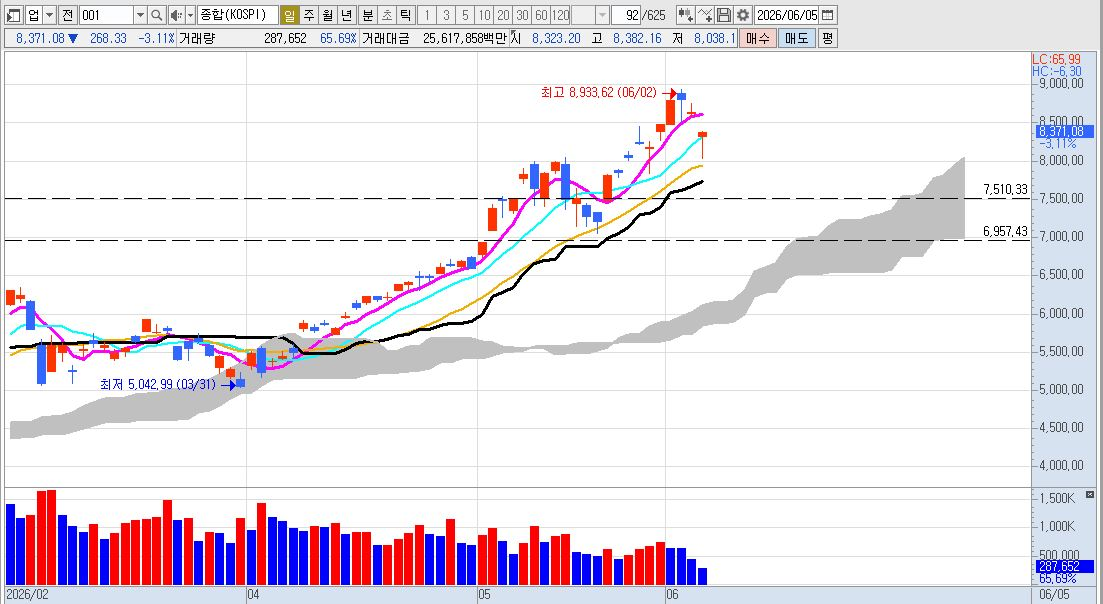Click the 평 button
Viewport: 1103px width, 604px height.
click(827, 38)
